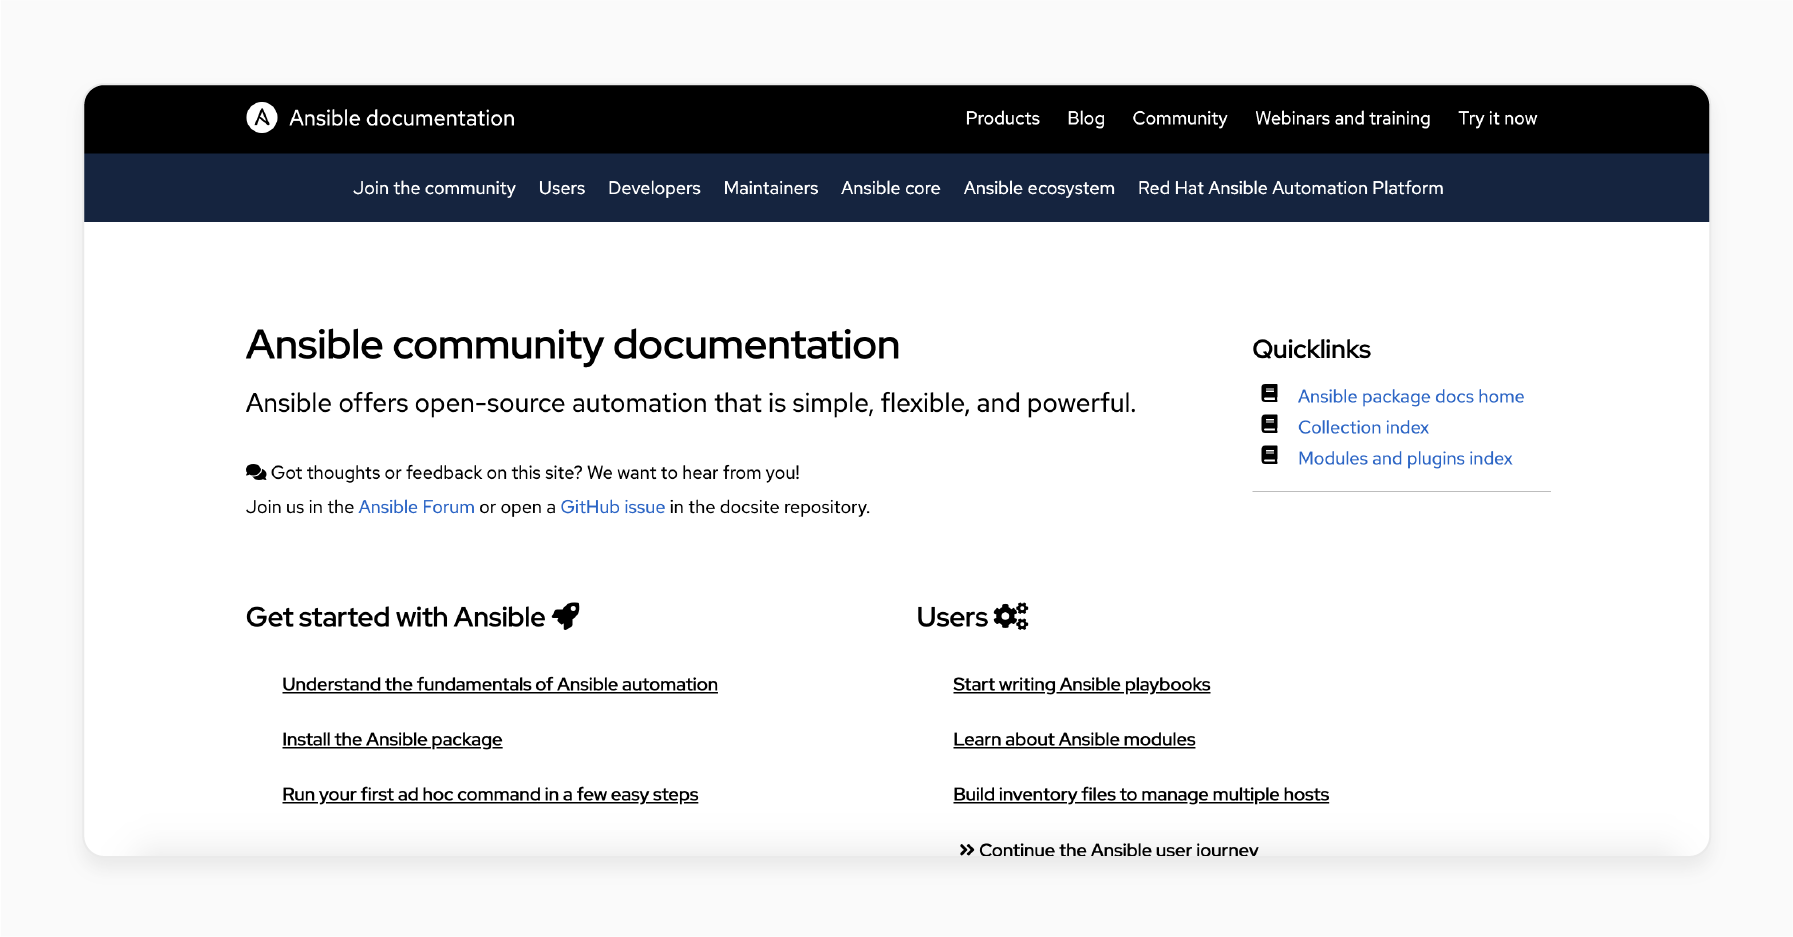Open the Ansible ecosystem section
1793x937 pixels.
[x=1039, y=188]
